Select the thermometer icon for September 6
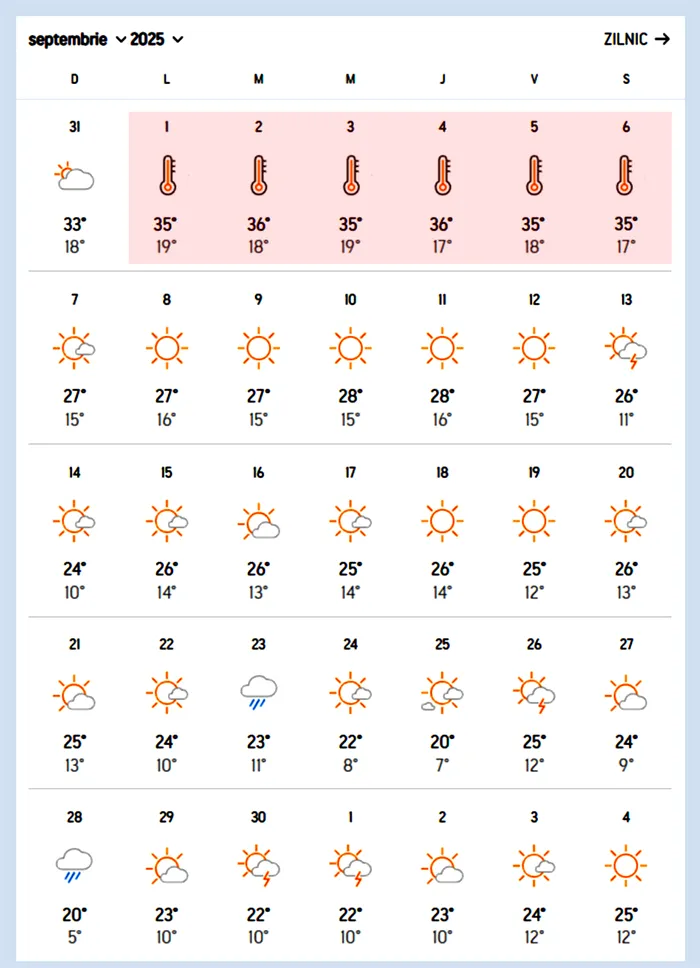 point(626,176)
